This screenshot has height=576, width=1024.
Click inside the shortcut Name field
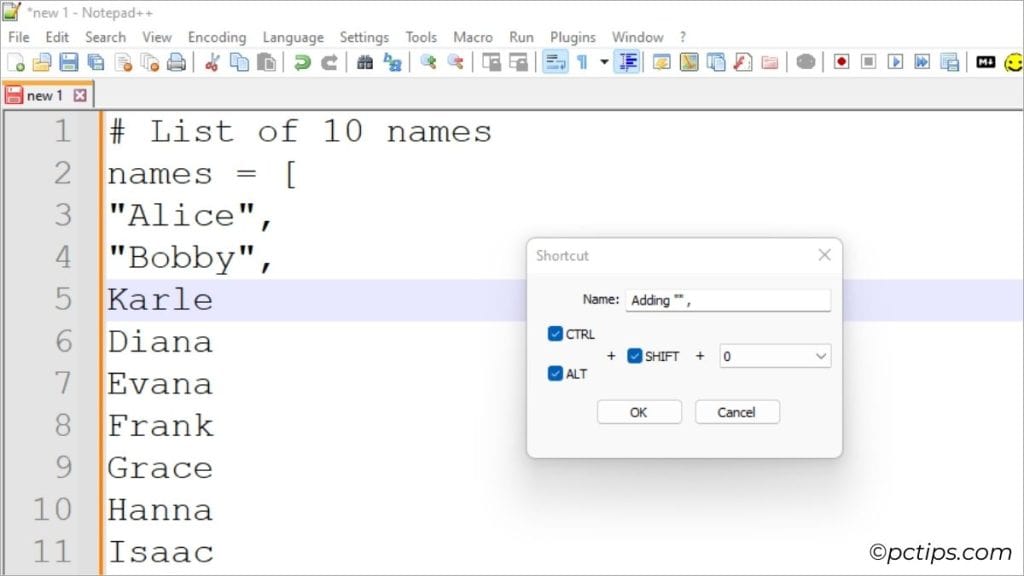pos(727,300)
